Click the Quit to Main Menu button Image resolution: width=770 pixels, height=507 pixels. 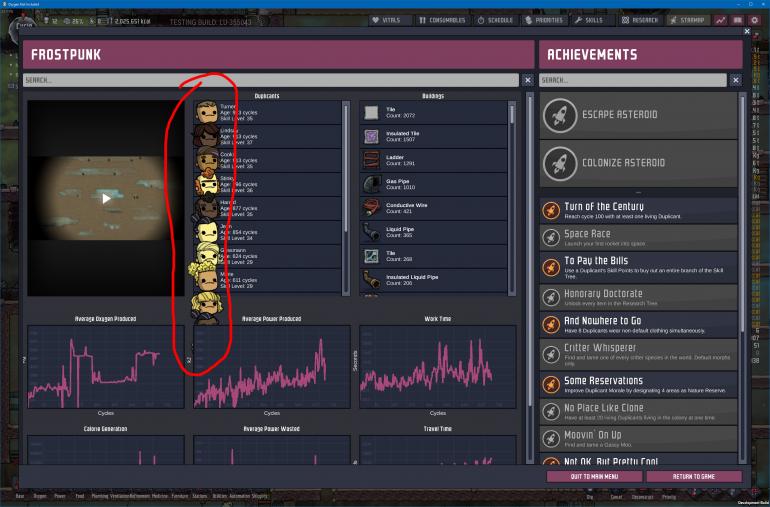point(594,477)
